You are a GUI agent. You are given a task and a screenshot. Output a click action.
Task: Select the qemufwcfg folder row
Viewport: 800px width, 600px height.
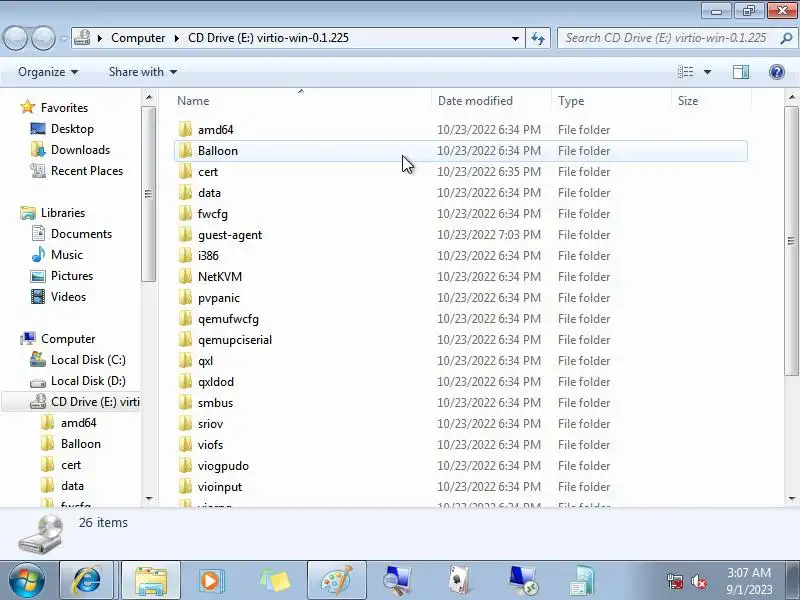pos(461,318)
